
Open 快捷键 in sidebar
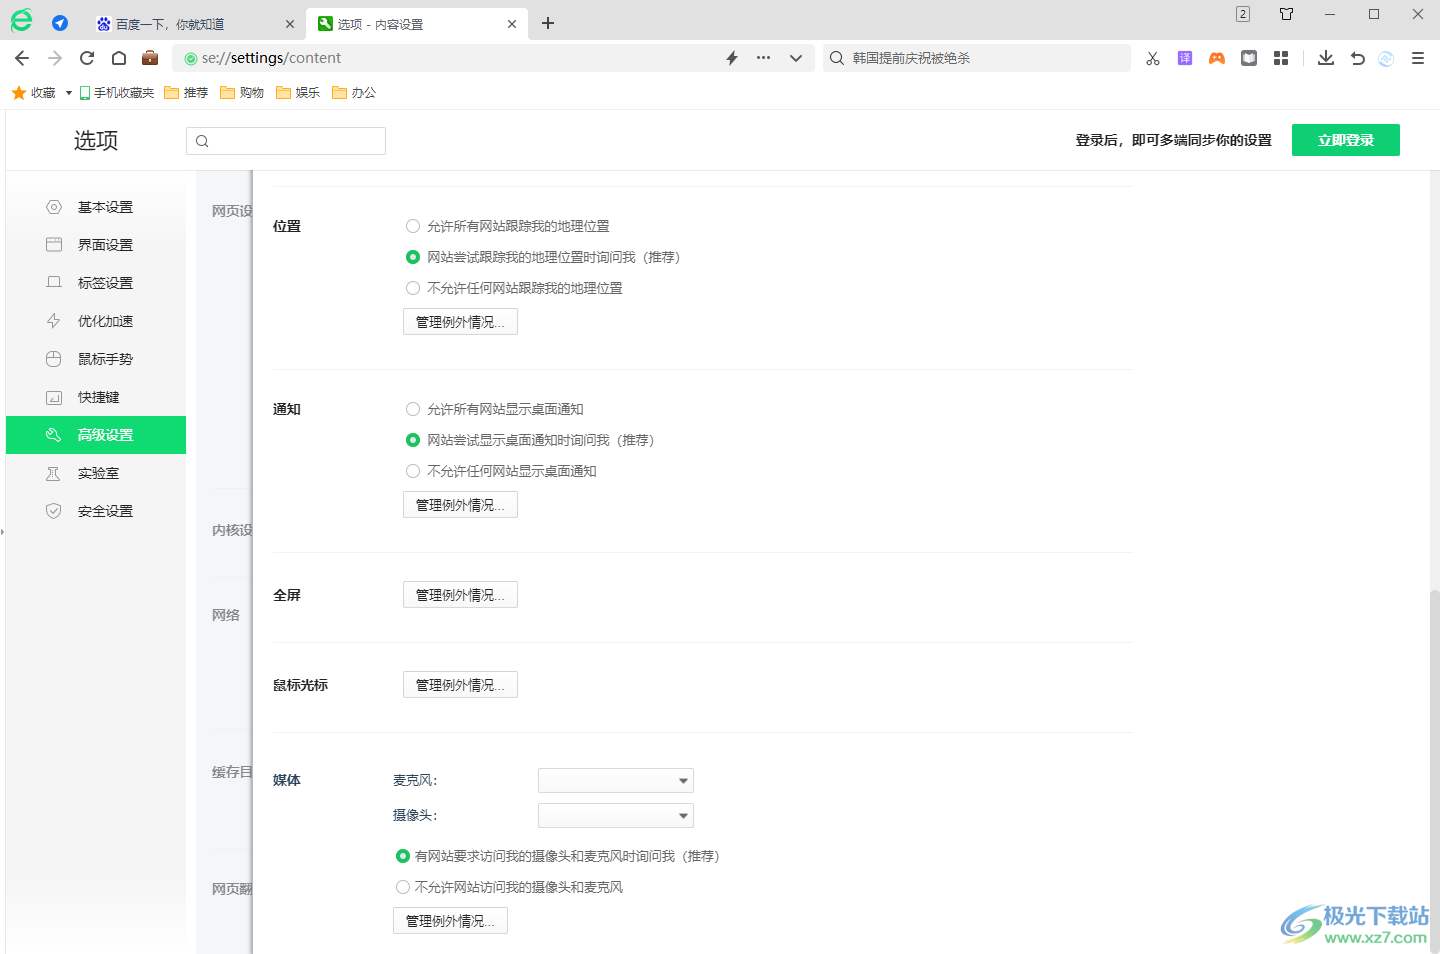tap(96, 397)
